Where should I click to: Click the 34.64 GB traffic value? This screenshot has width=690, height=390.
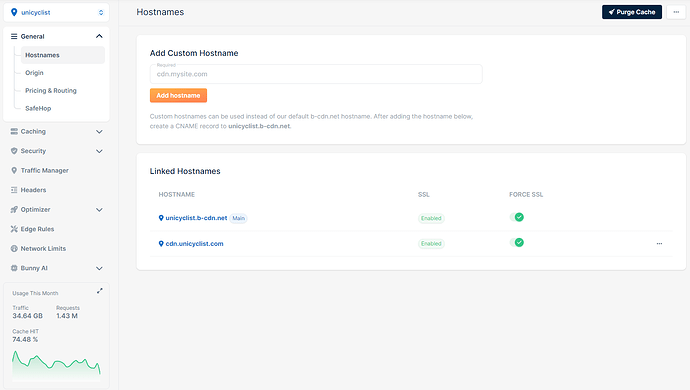pos(27,316)
